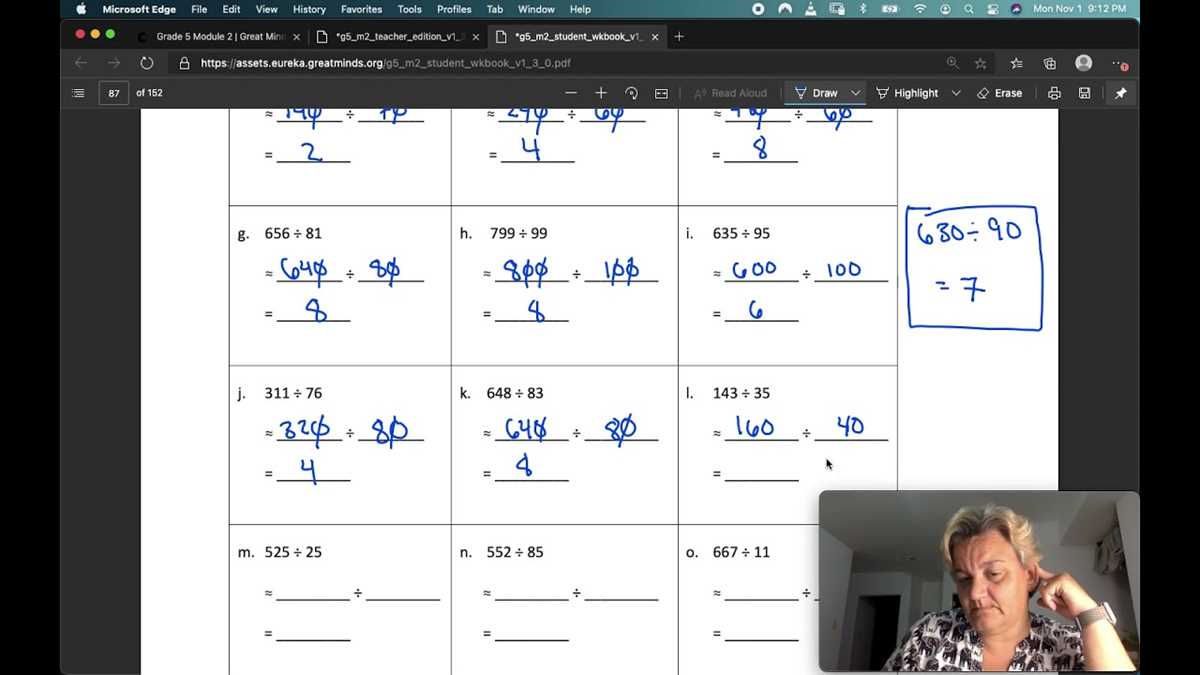
Task: Open the Apple menu
Action: click(82, 9)
